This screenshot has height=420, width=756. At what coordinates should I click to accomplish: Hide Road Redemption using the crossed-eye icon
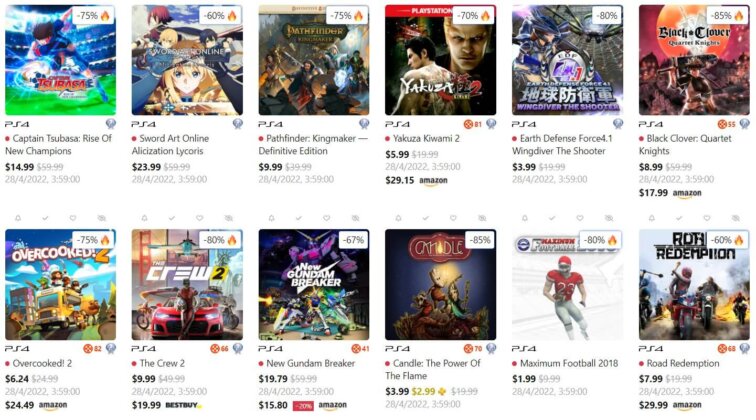point(735,218)
